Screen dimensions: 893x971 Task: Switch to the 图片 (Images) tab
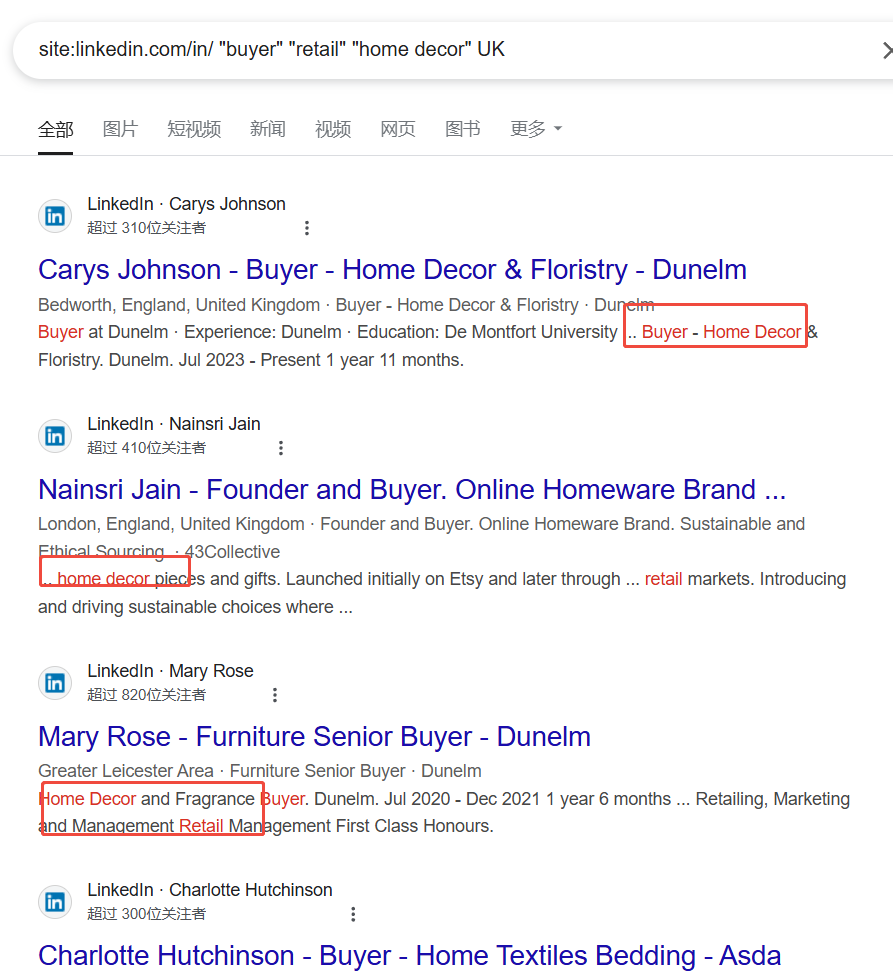tap(120, 129)
